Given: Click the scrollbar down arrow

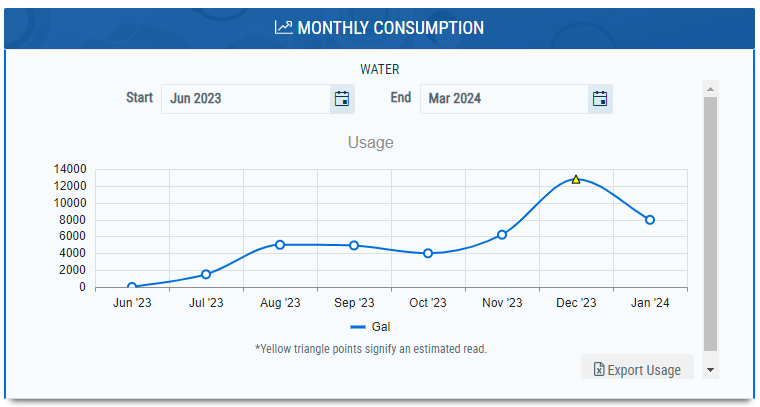Looking at the screenshot, I should (711, 370).
